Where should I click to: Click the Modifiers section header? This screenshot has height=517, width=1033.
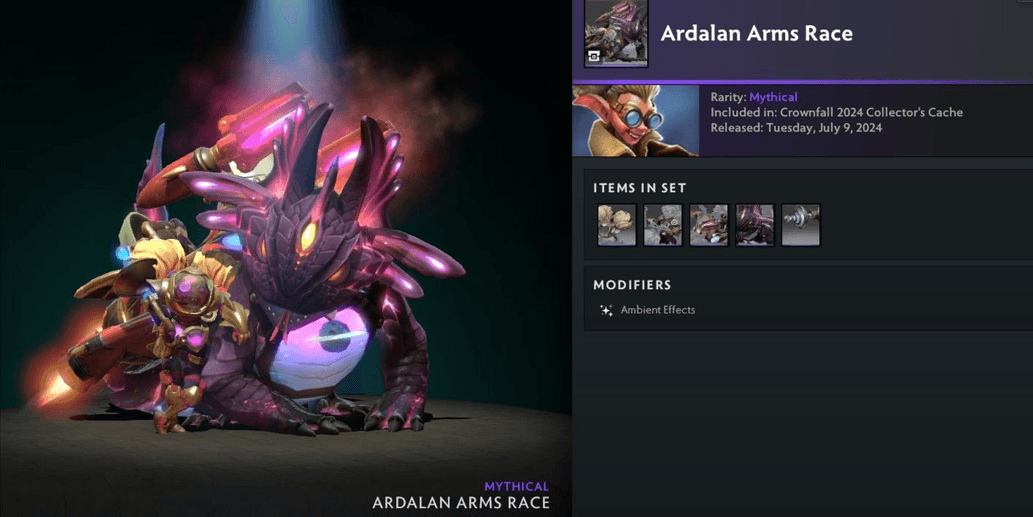(632, 285)
